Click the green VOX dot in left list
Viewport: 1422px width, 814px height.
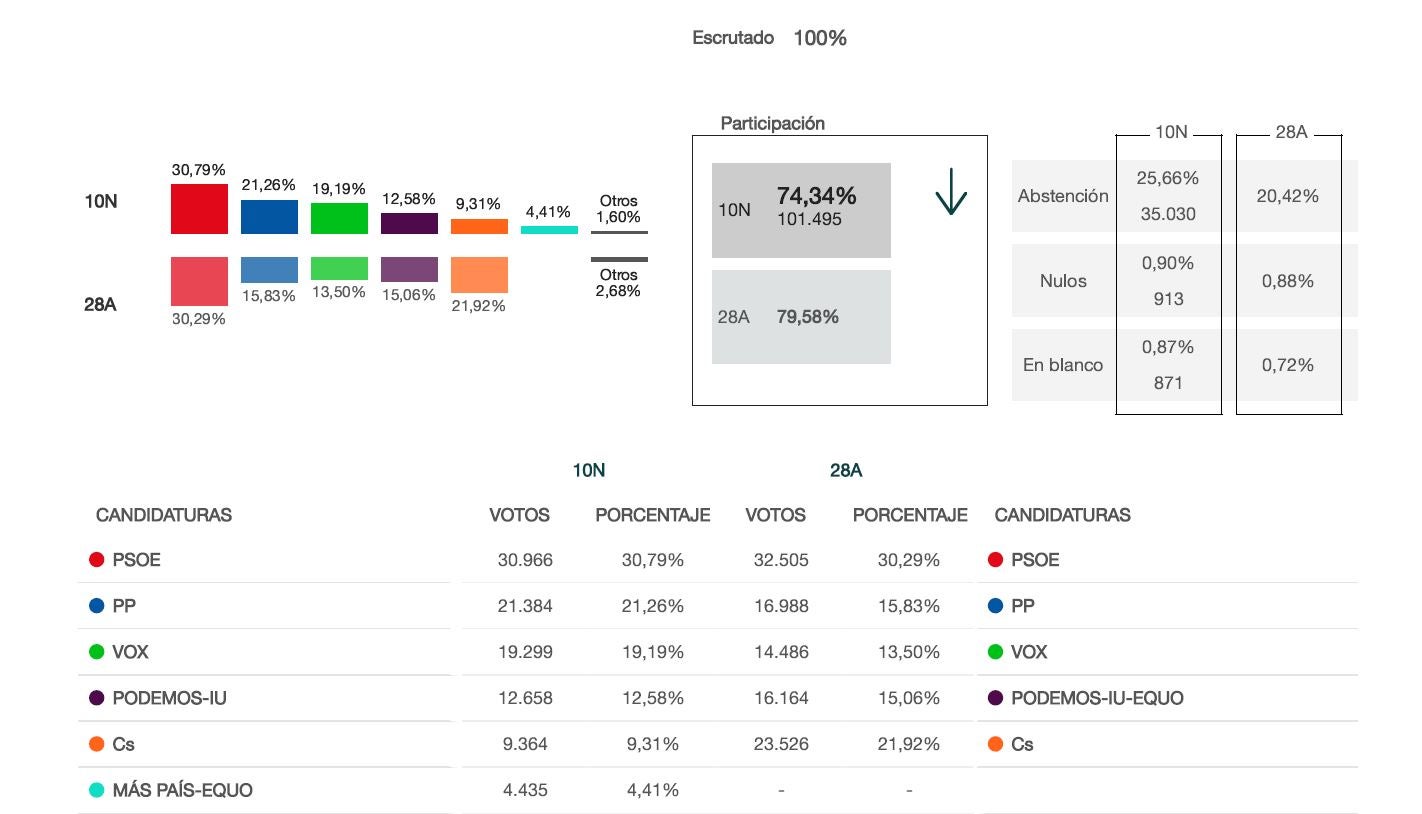(97, 652)
